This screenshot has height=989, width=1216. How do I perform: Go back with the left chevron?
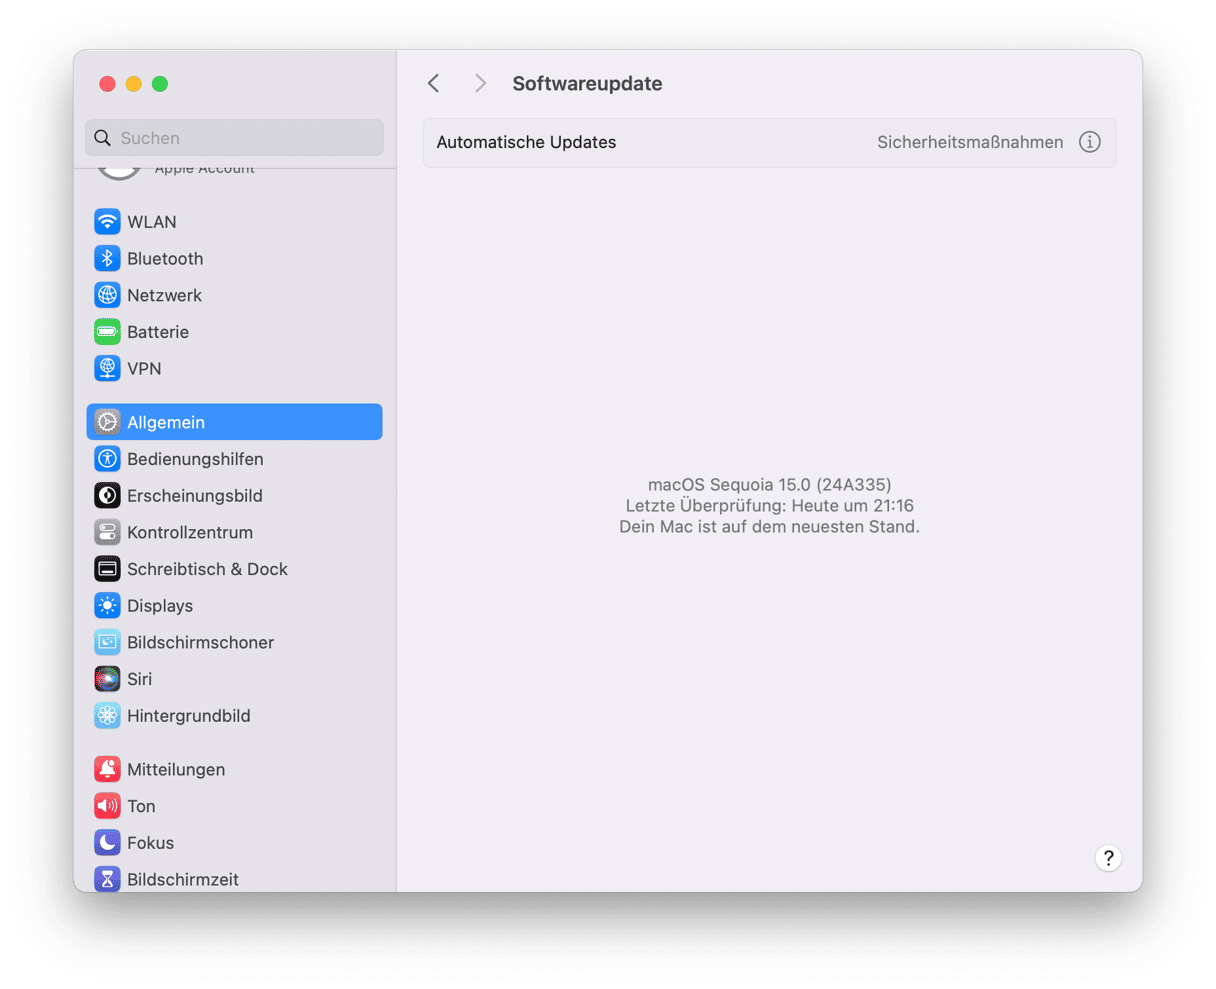click(x=434, y=84)
